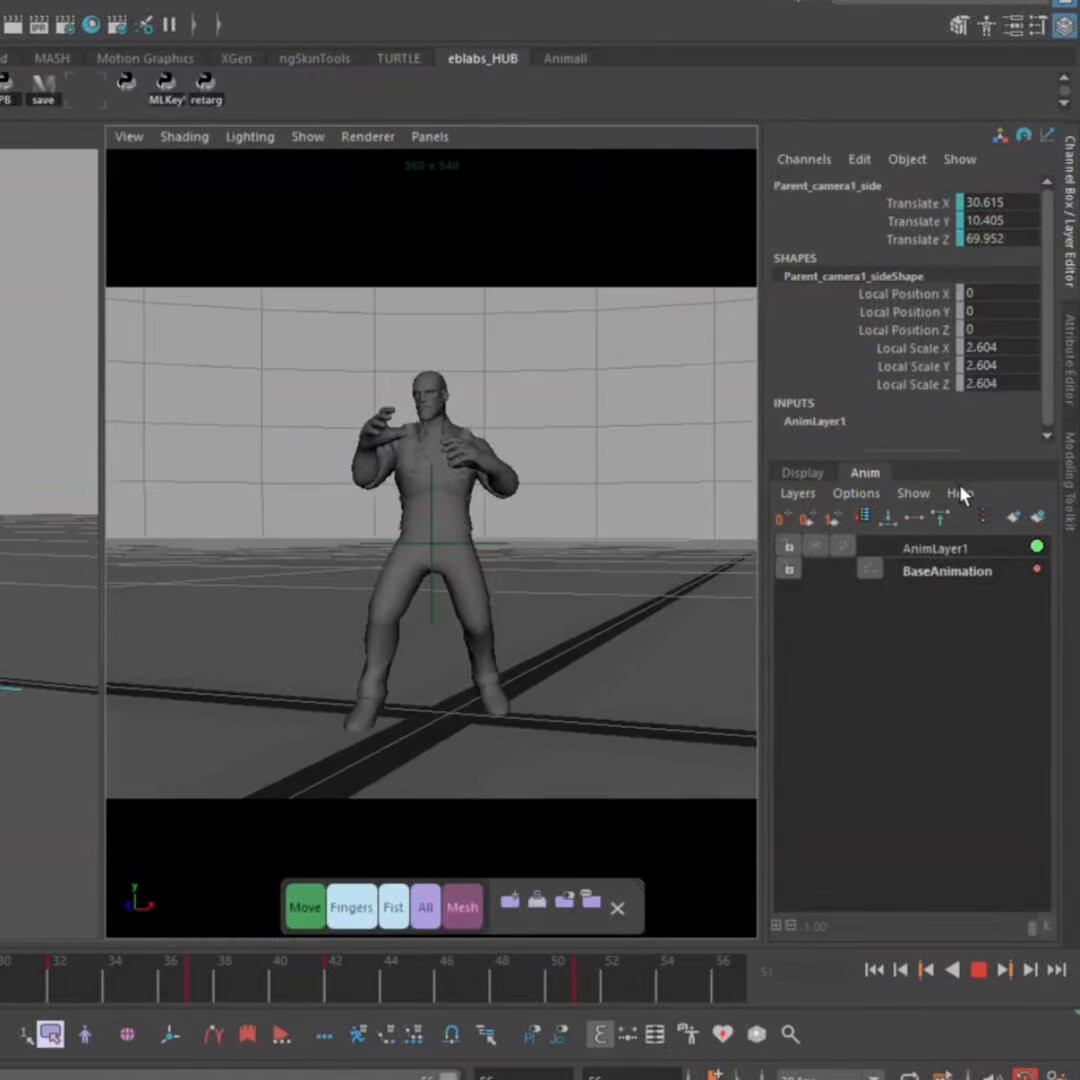Open the Layers menu in the layer editor
1080x1080 pixels.
(797, 493)
